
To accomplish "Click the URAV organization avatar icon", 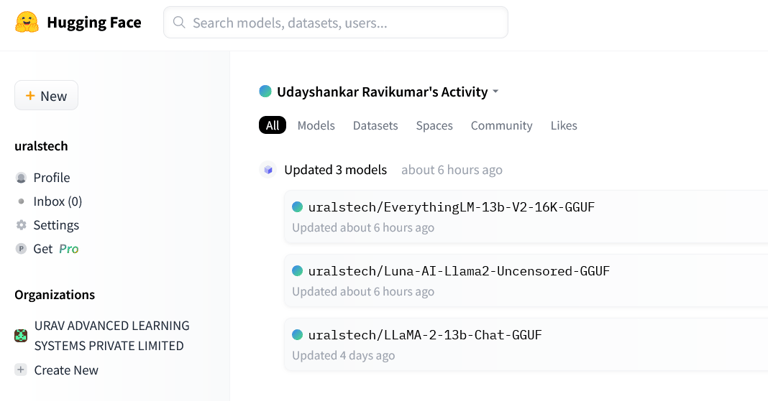I will click(21, 336).
